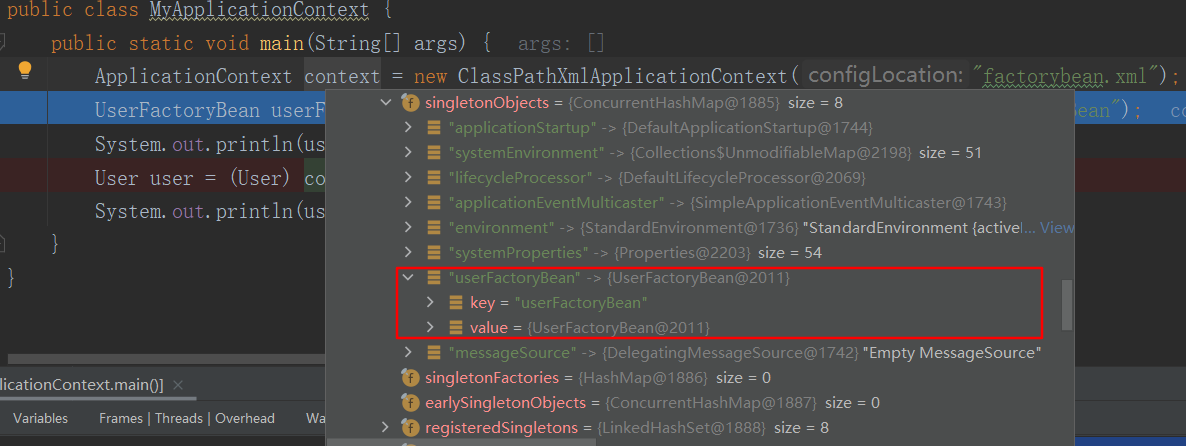
Task: Click the map entry icon beside "messageSource"
Action: [433, 352]
